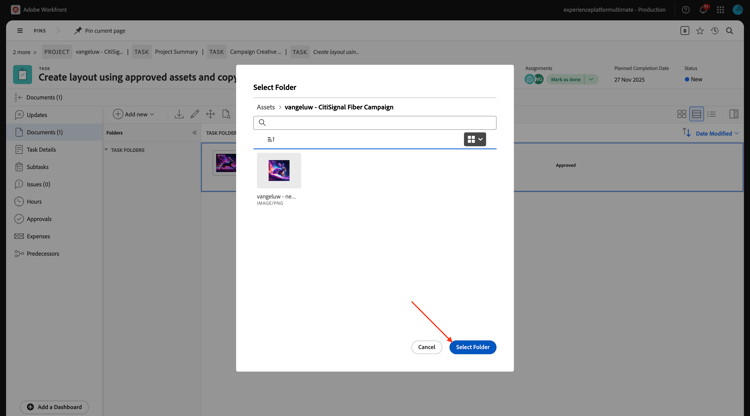Switch to standard list view

696,114
